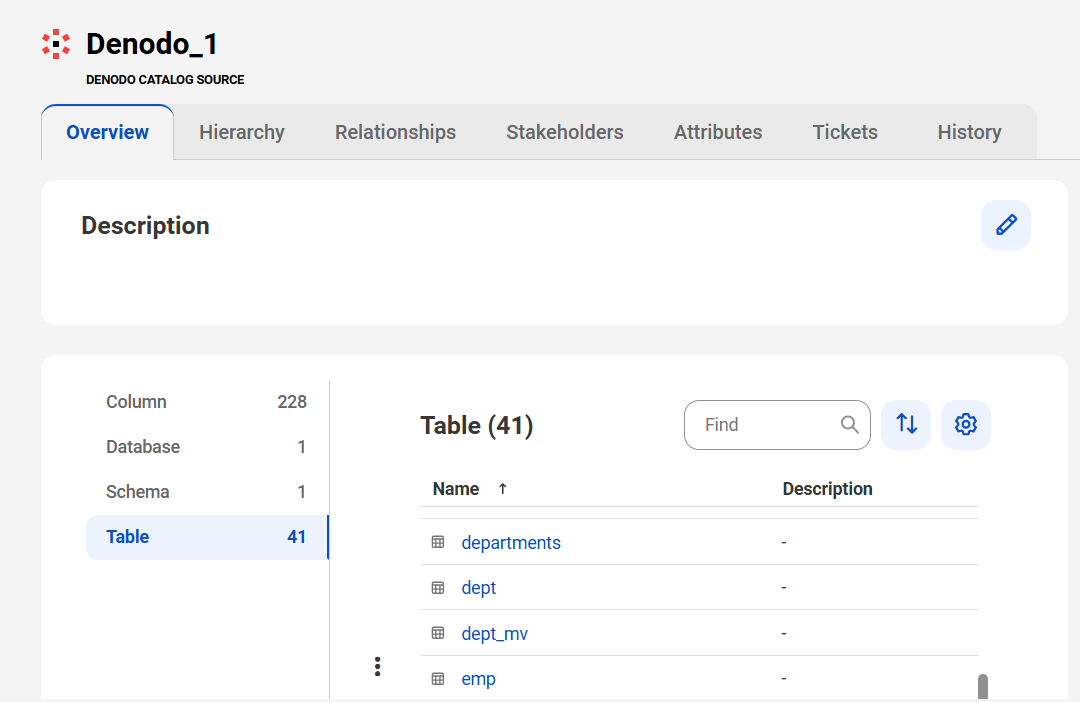
Task: Open the sort arrows button
Action: coord(906,424)
